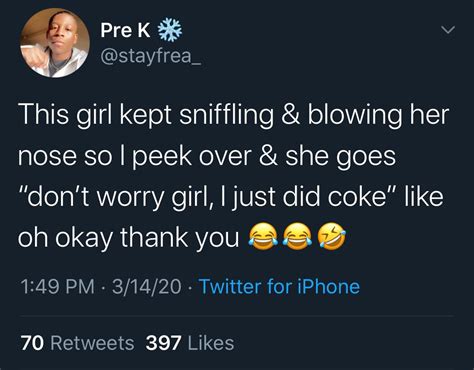Click the 1:49 PM timestamp

[57, 287]
